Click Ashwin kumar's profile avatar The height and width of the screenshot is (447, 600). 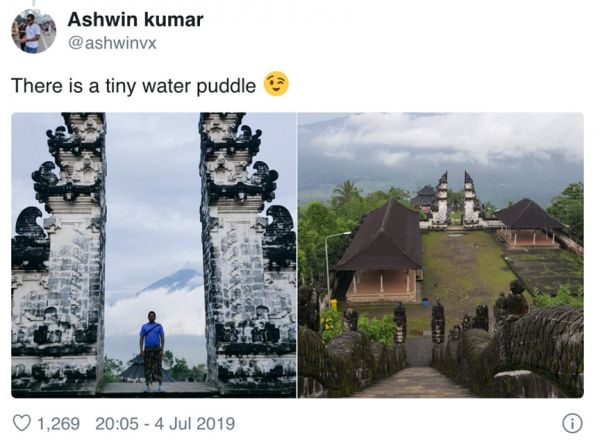pyautogui.click(x=33, y=31)
